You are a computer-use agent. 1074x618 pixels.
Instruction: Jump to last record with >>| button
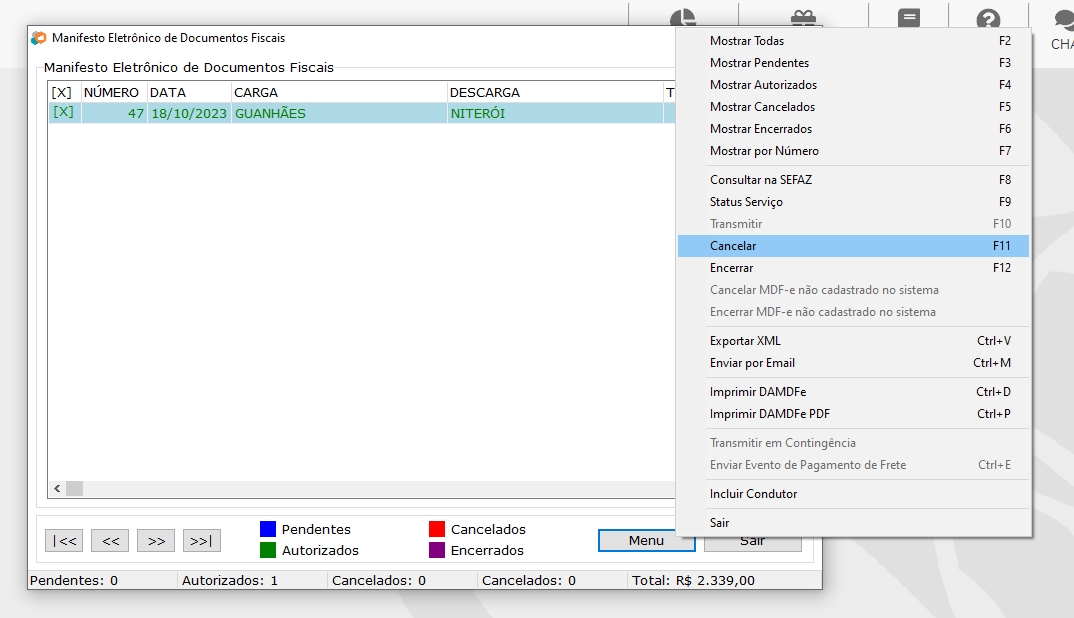(201, 541)
